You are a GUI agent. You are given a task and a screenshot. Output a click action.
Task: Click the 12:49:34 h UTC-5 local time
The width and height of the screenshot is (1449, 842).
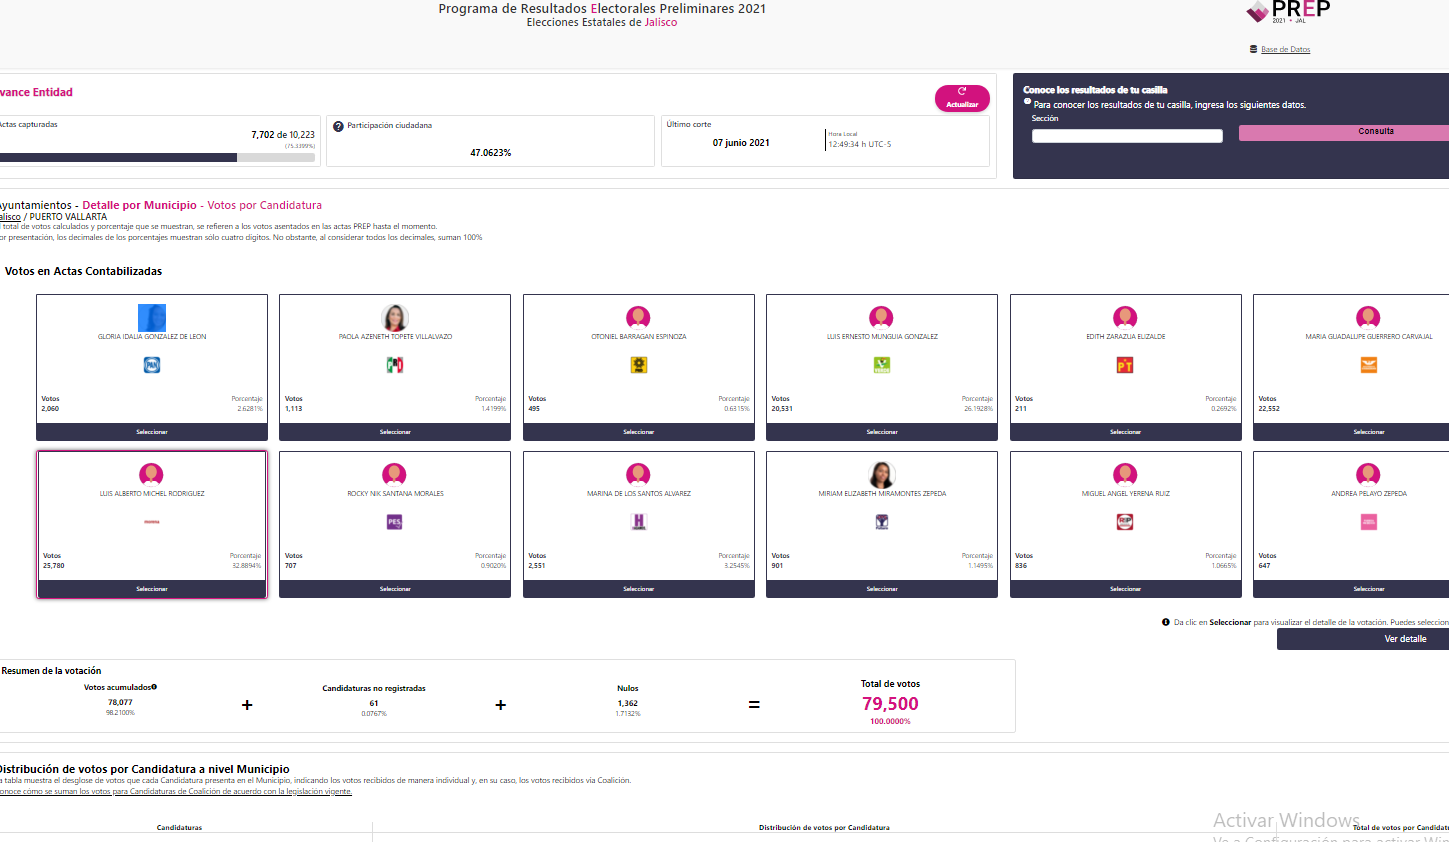click(859, 144)
